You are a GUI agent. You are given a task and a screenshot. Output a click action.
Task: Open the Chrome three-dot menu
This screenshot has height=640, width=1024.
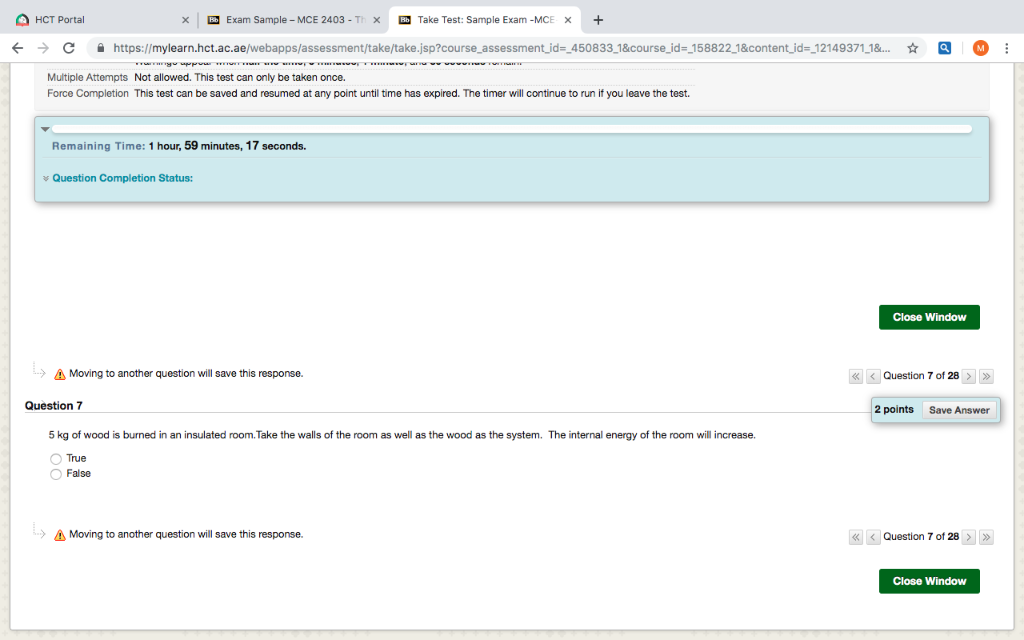coord(1006,48)
